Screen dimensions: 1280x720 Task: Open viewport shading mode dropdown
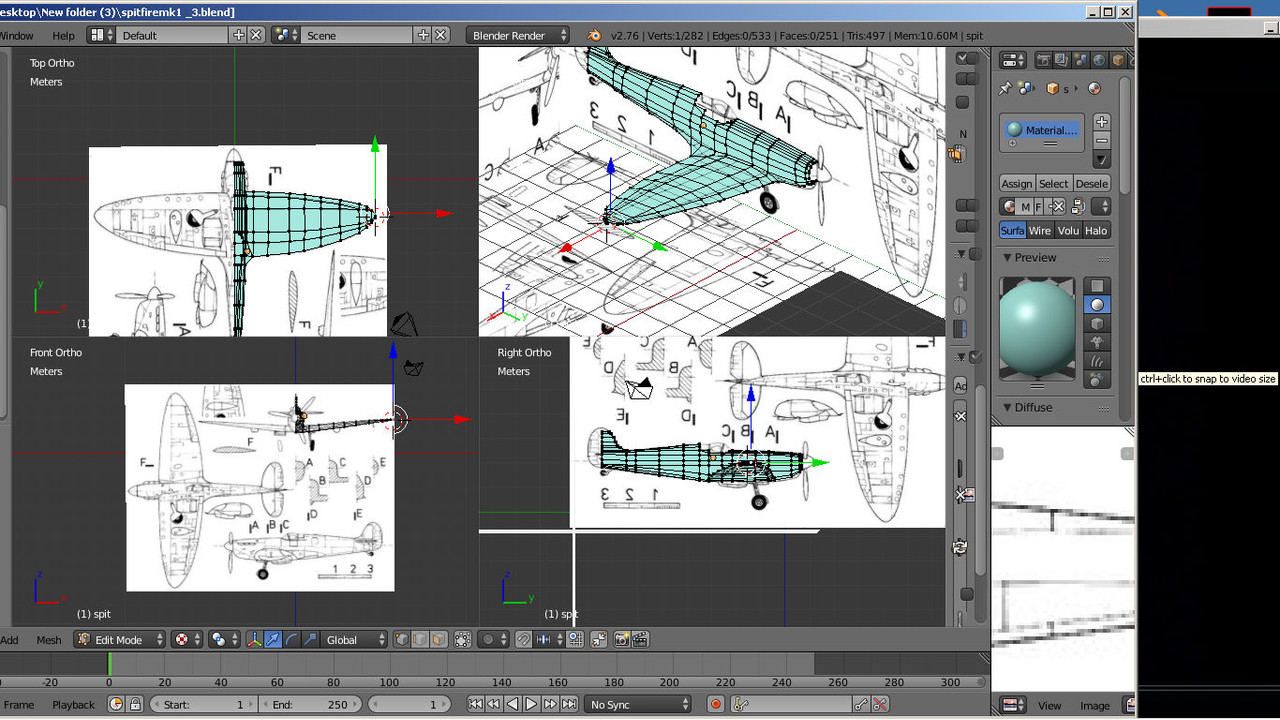[187, 640]
